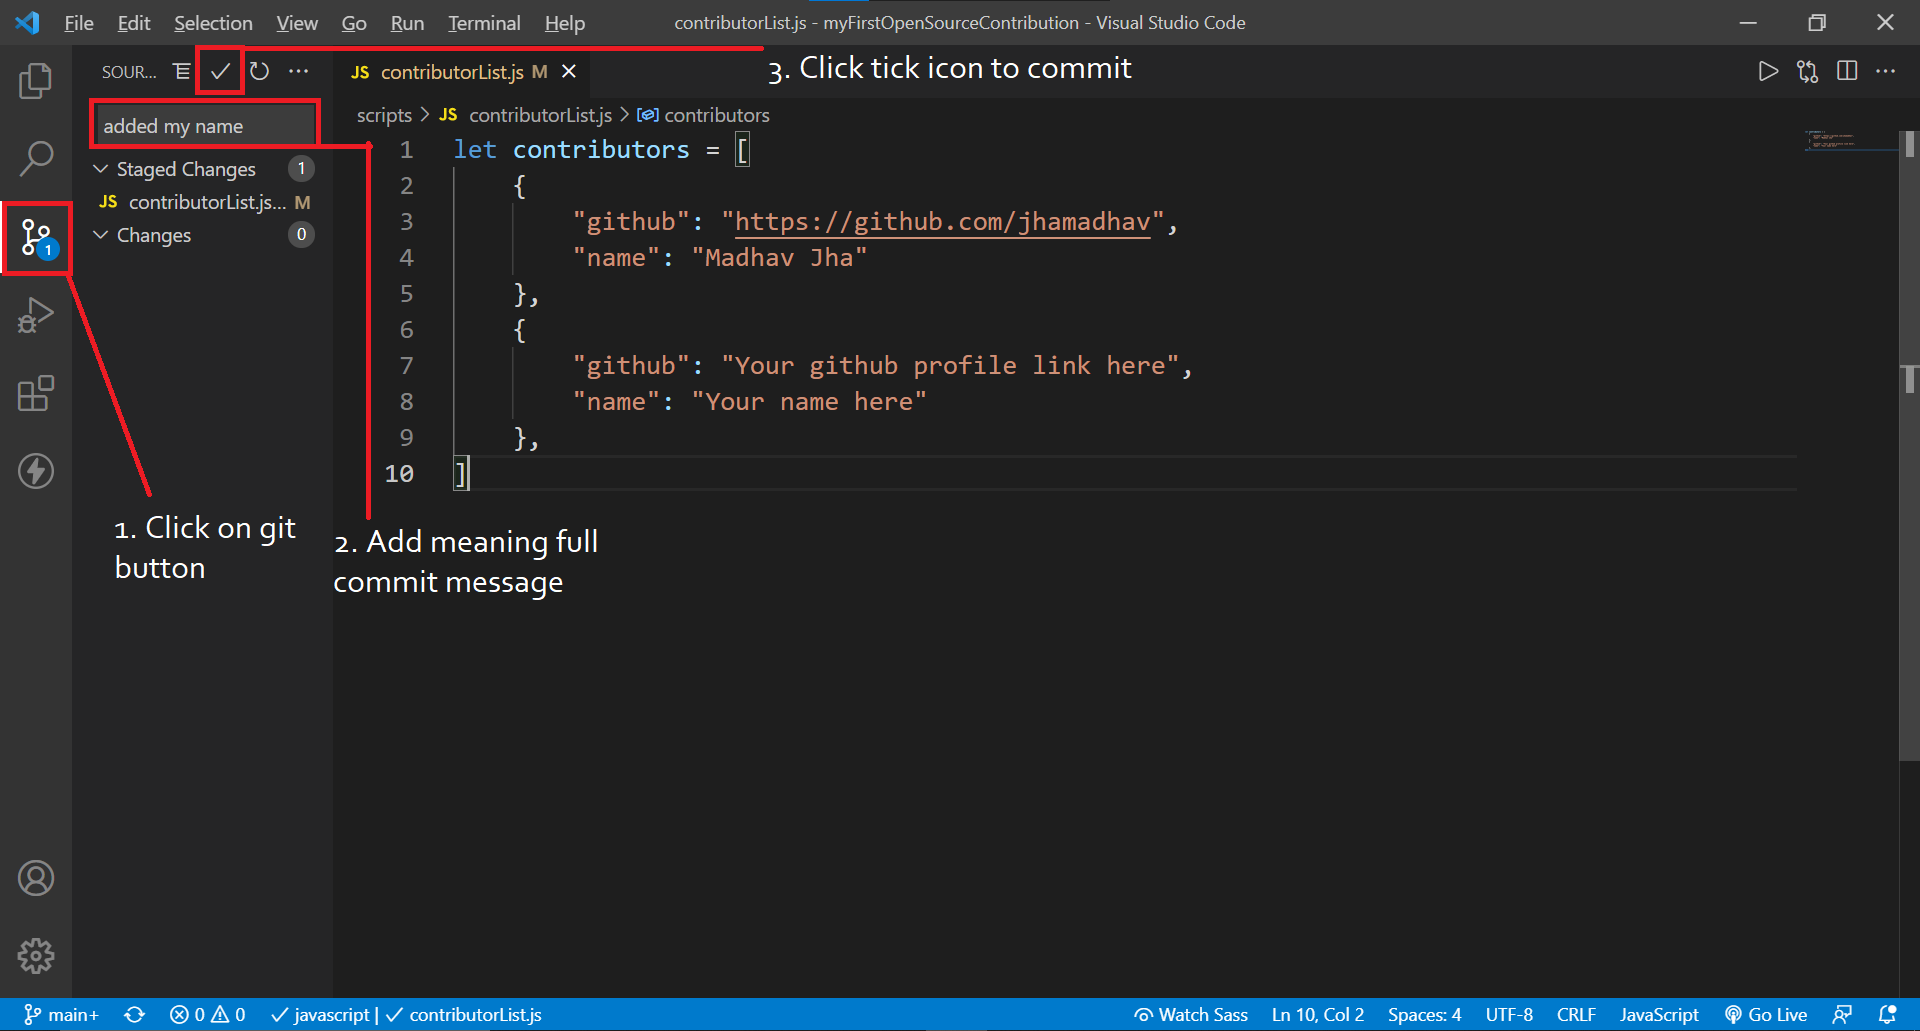The image size is (1920, 1031).
Task: Synchronize changes in status bar
Action: (135, 1015)
